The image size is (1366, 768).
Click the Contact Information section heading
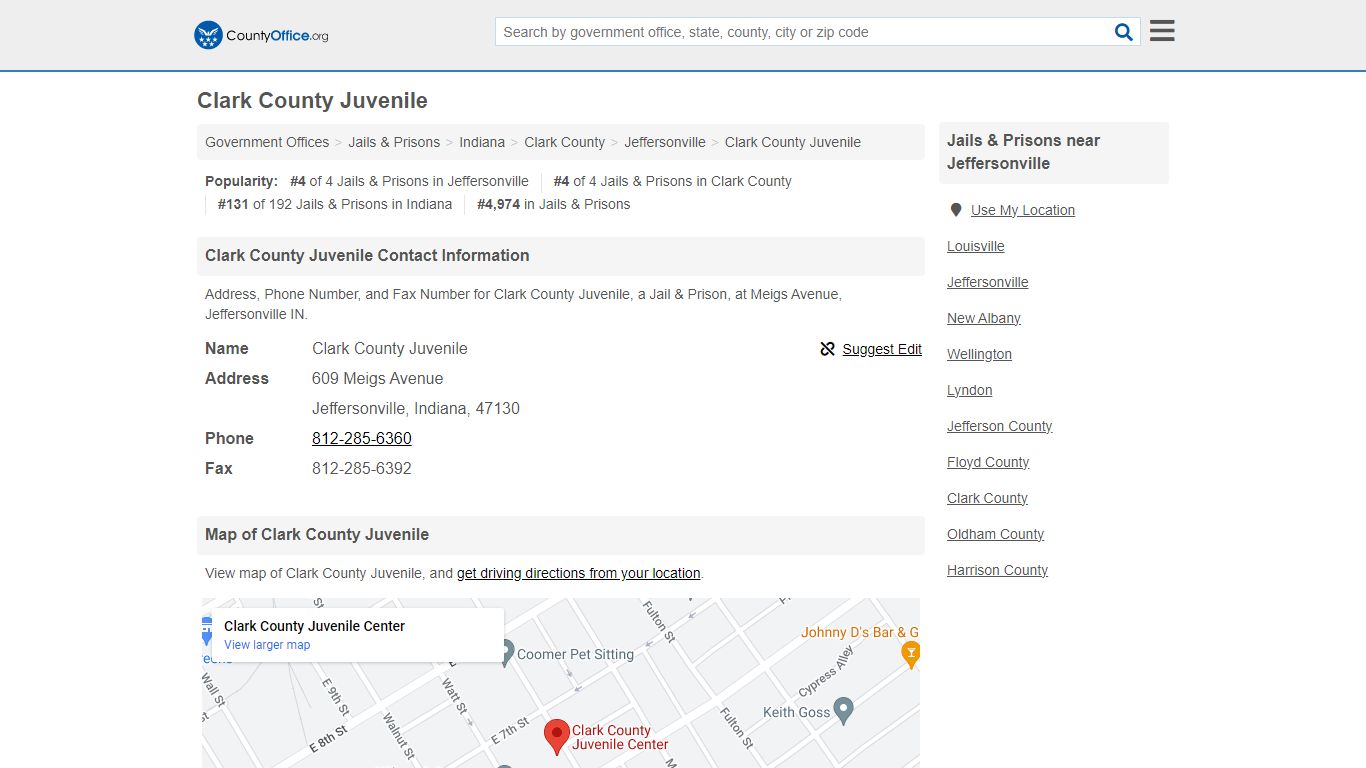367,256
